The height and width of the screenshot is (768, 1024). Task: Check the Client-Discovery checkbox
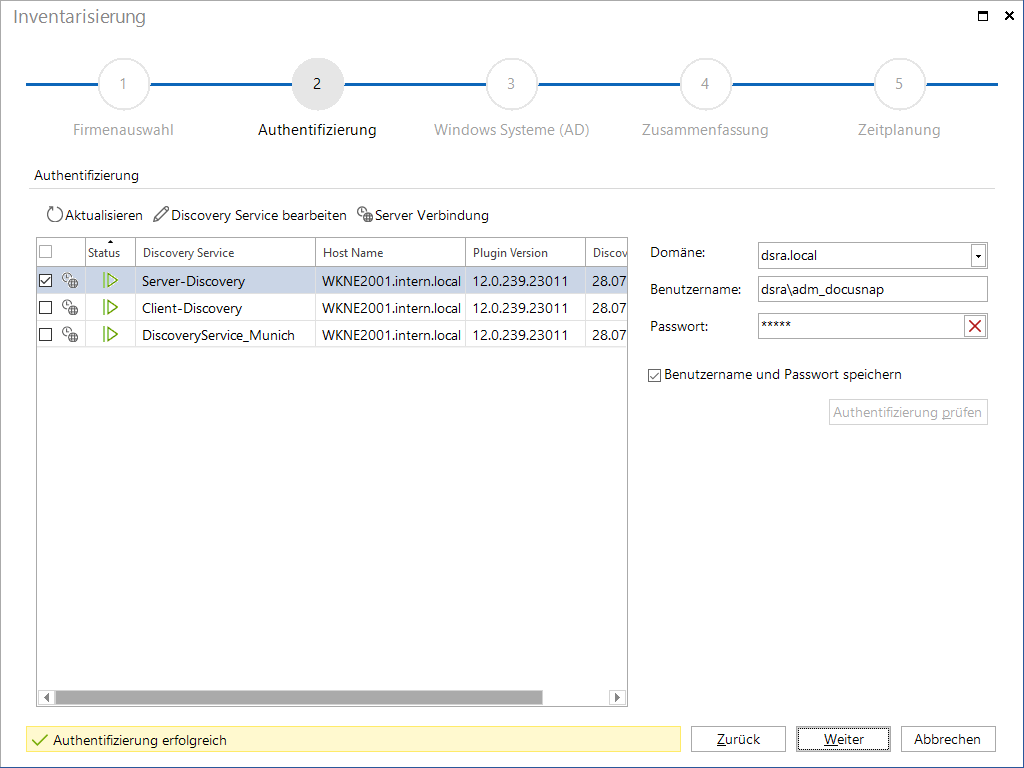46,308
